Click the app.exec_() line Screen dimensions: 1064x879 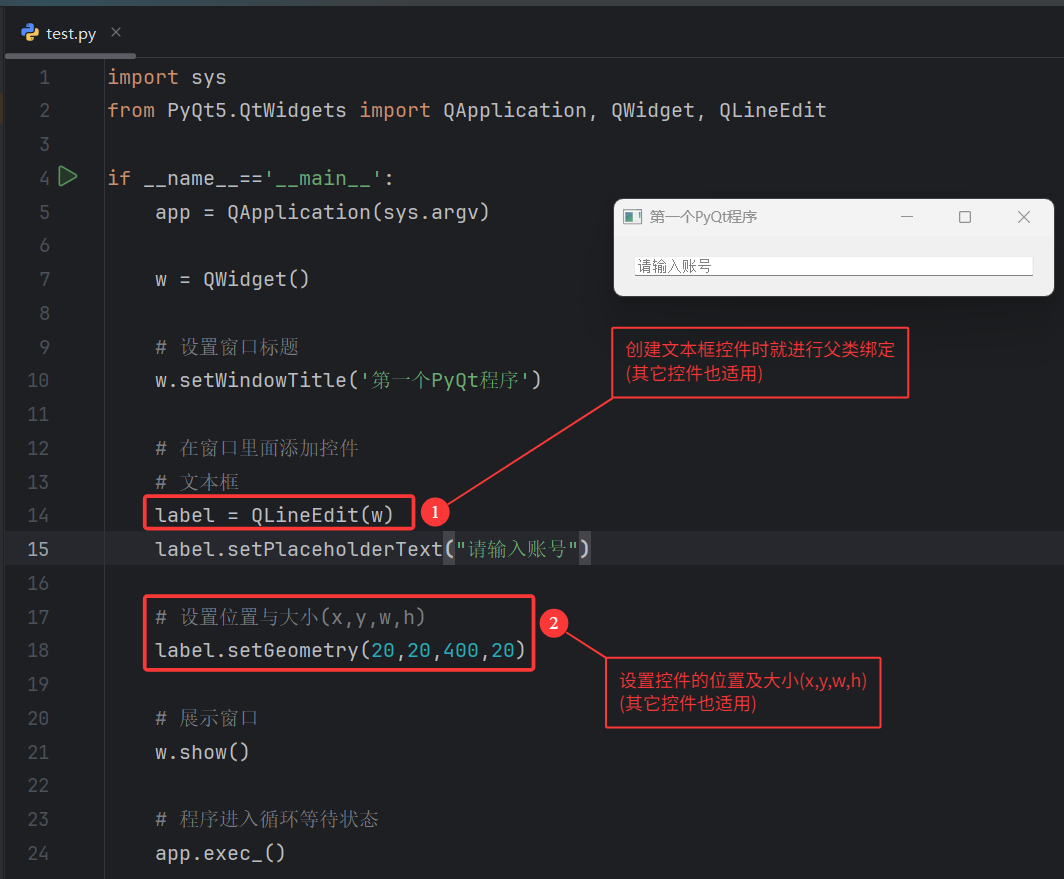(x=220, y=853)
